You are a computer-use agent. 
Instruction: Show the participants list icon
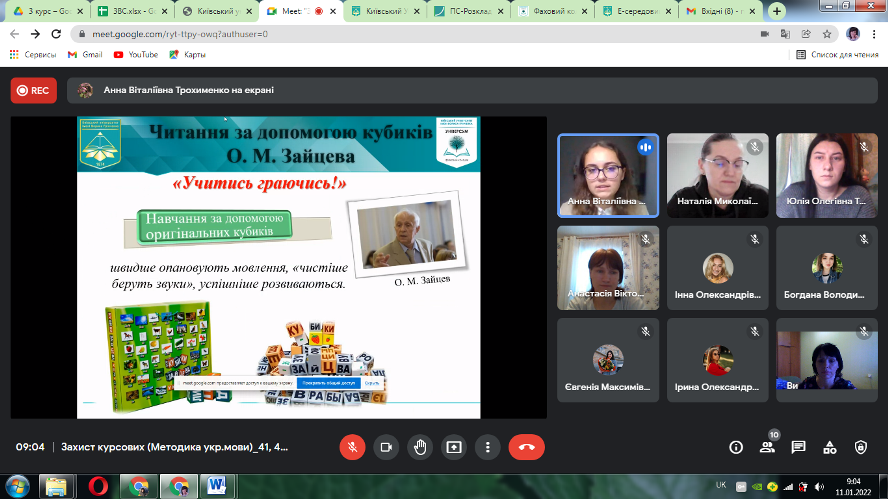767,447
